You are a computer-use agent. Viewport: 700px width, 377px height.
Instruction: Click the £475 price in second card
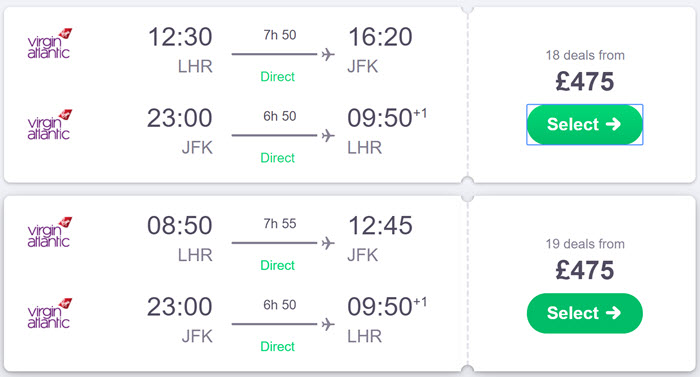coord(585,271)
